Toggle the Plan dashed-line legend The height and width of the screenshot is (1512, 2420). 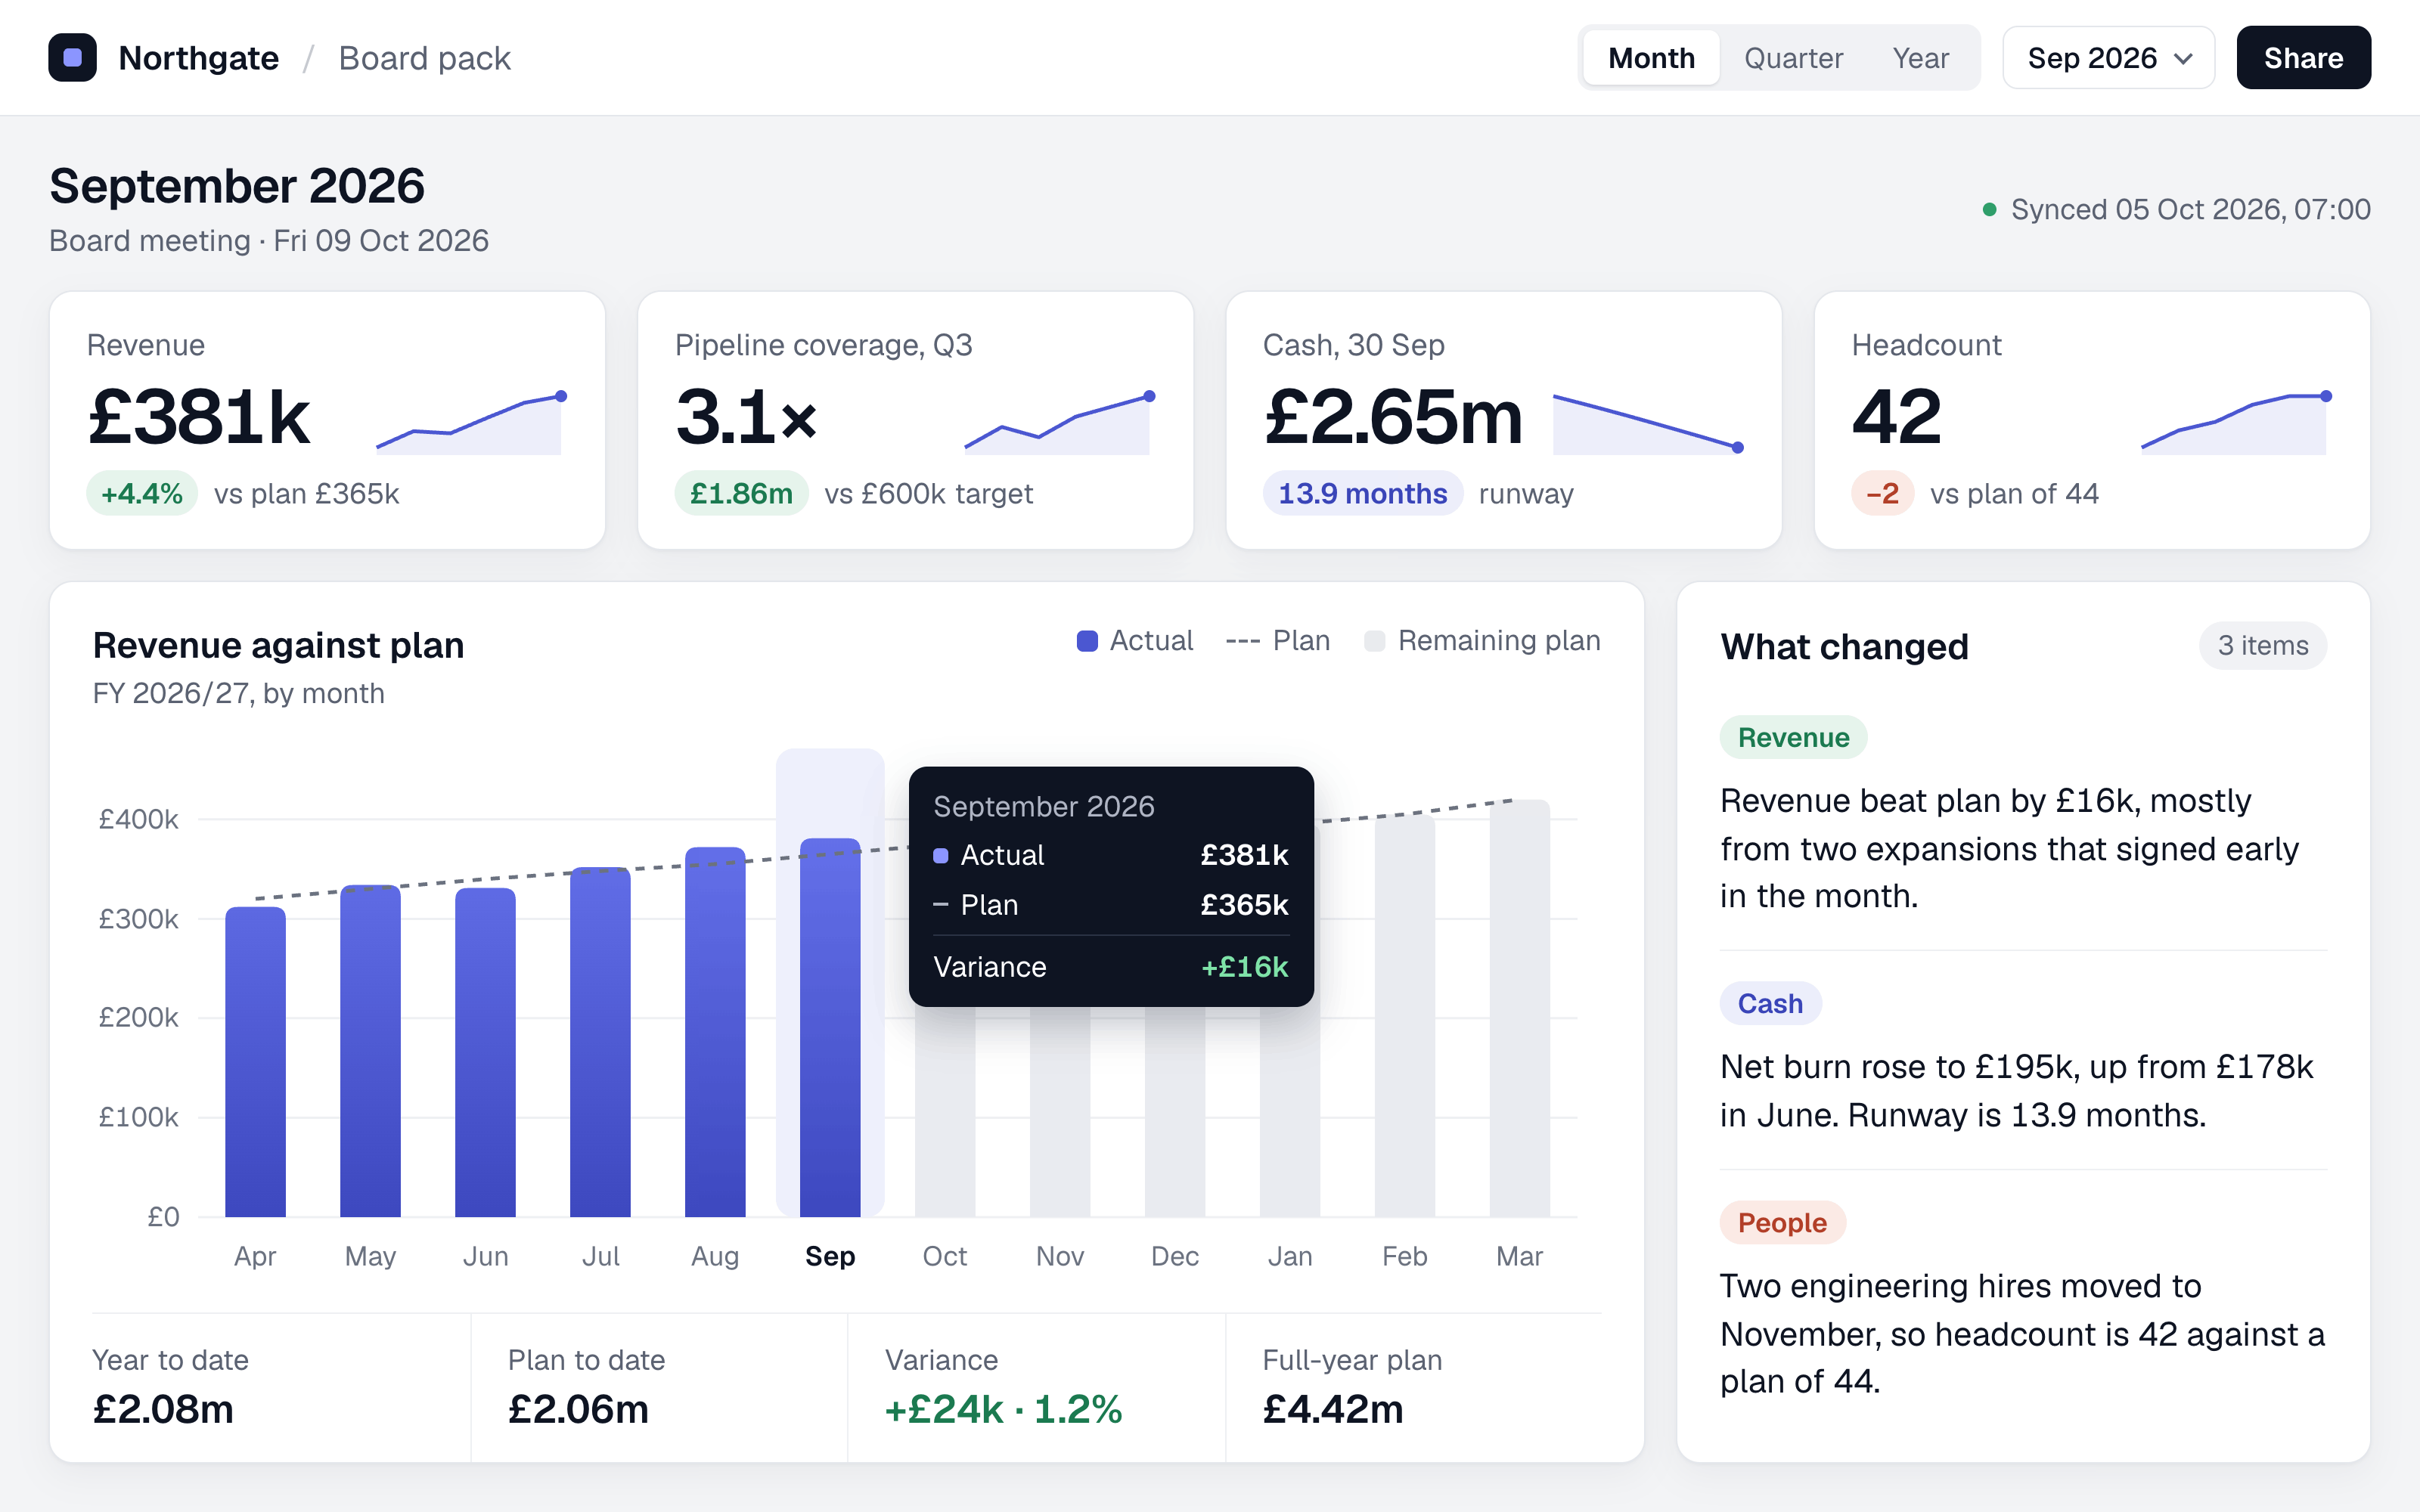[x=1242, y=641]
